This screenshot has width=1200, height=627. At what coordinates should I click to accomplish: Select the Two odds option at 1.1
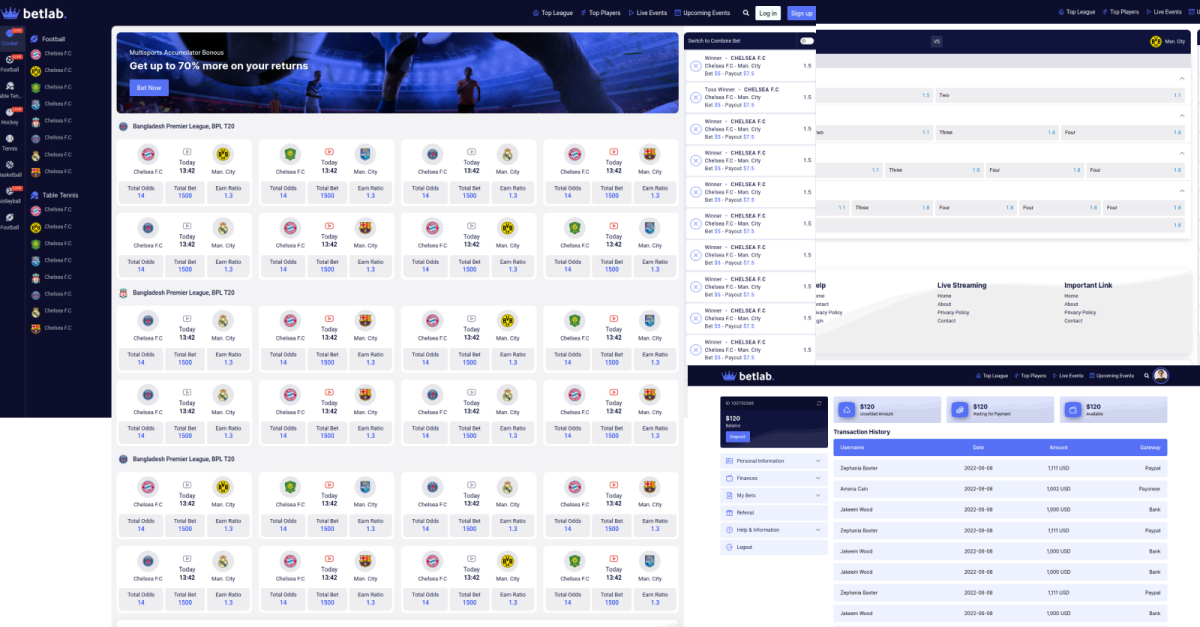(1060, 96)
